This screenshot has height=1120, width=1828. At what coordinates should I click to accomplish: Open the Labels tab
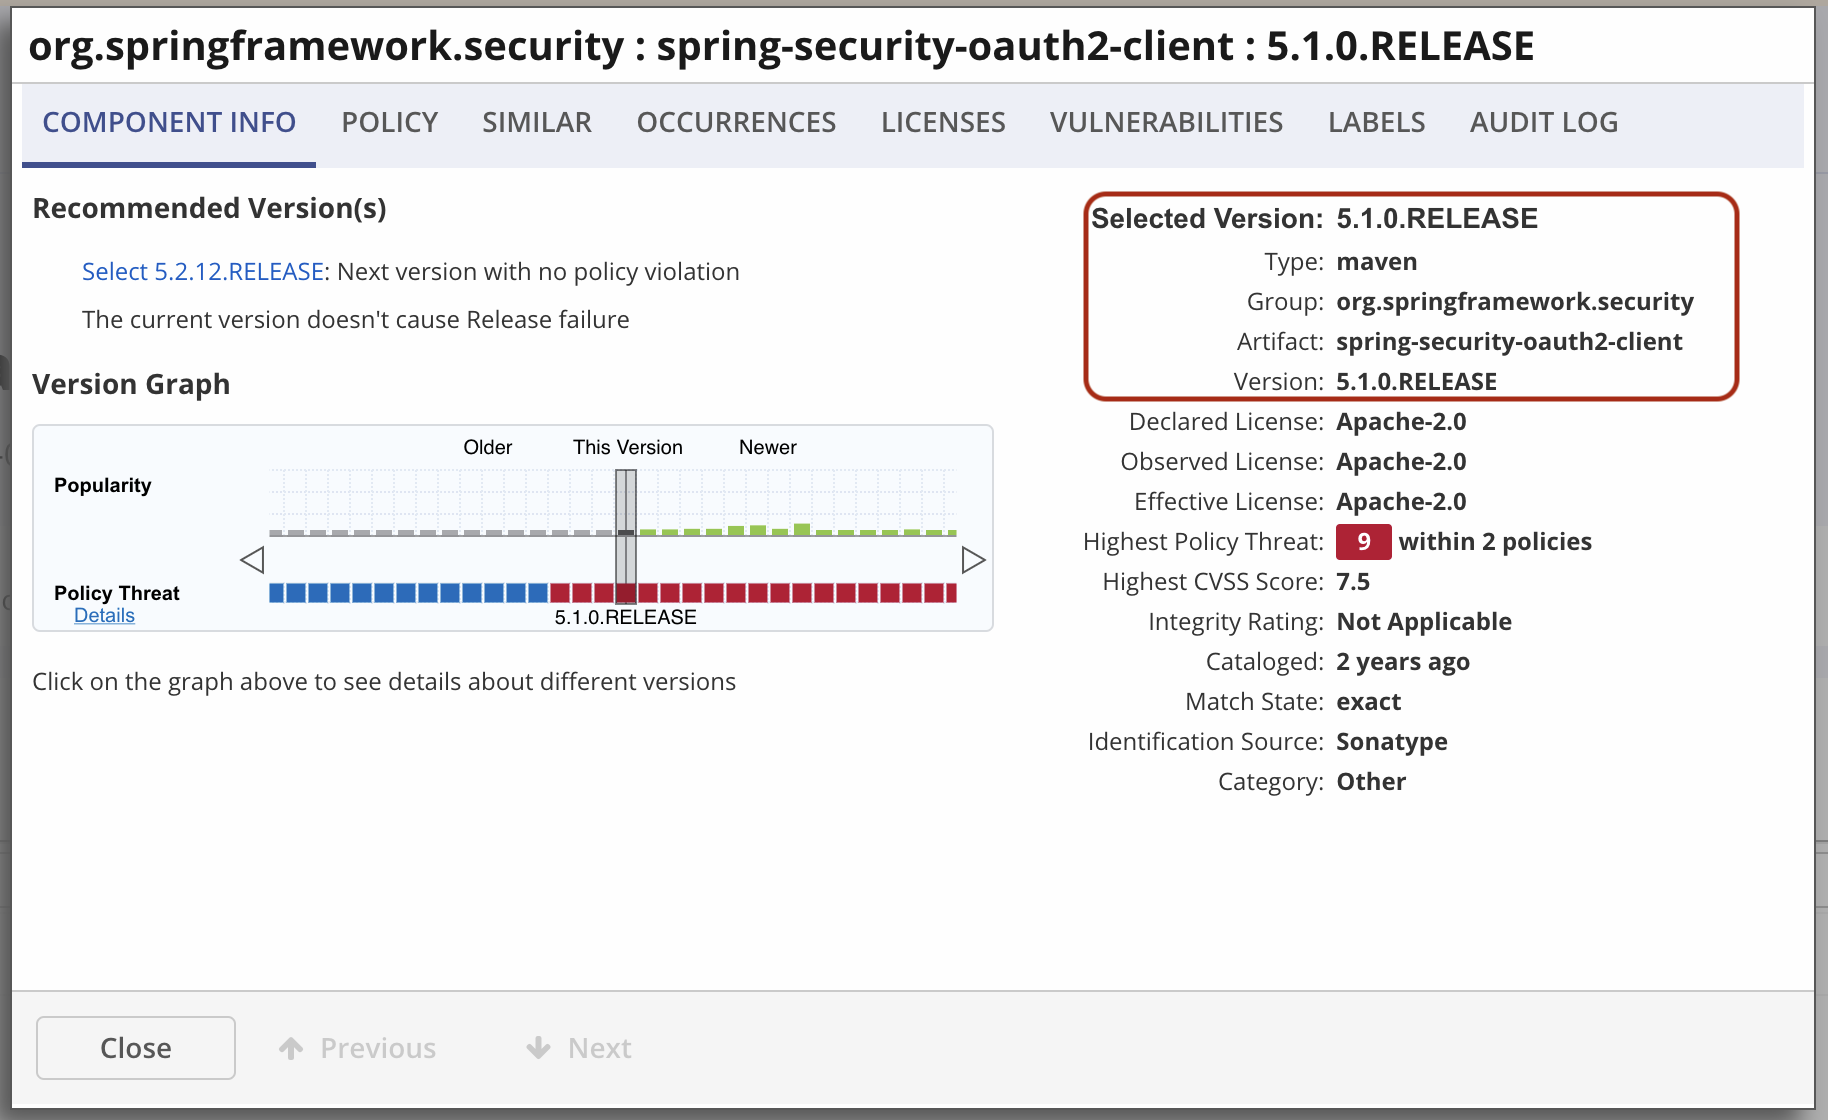point(1376,122)
